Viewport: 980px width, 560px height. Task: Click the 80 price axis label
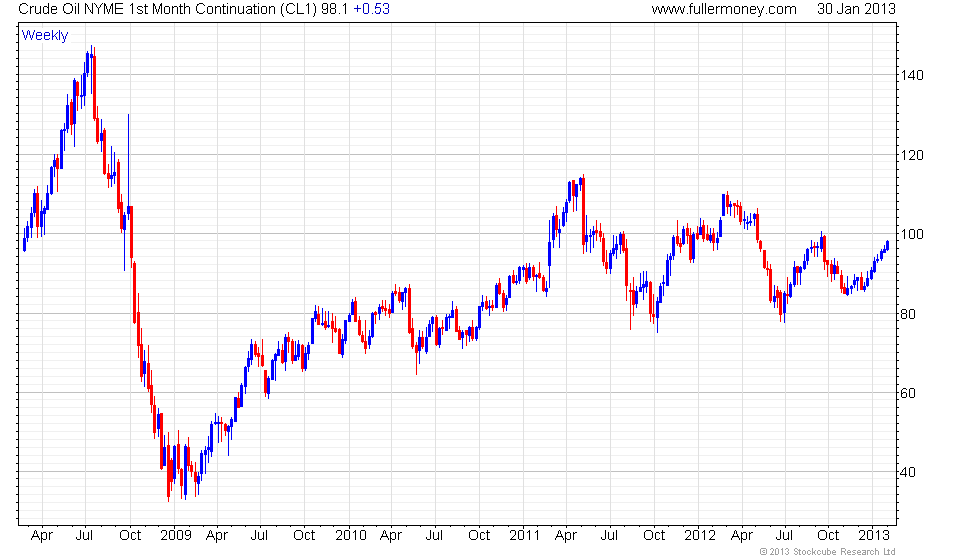point(908,314)
